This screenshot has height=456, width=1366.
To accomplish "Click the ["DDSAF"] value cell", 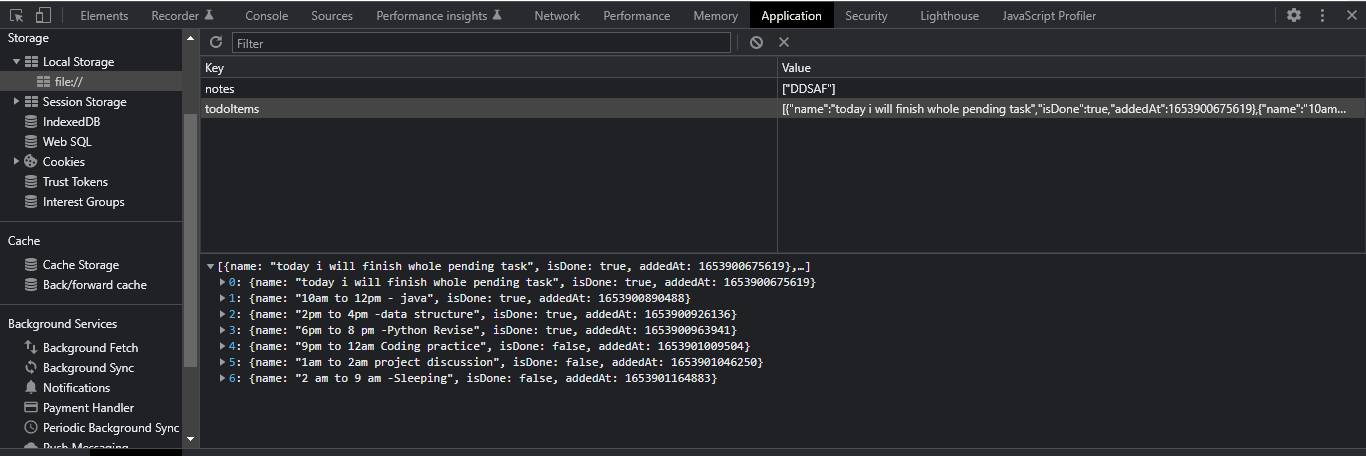I will tap(1071, 89).
